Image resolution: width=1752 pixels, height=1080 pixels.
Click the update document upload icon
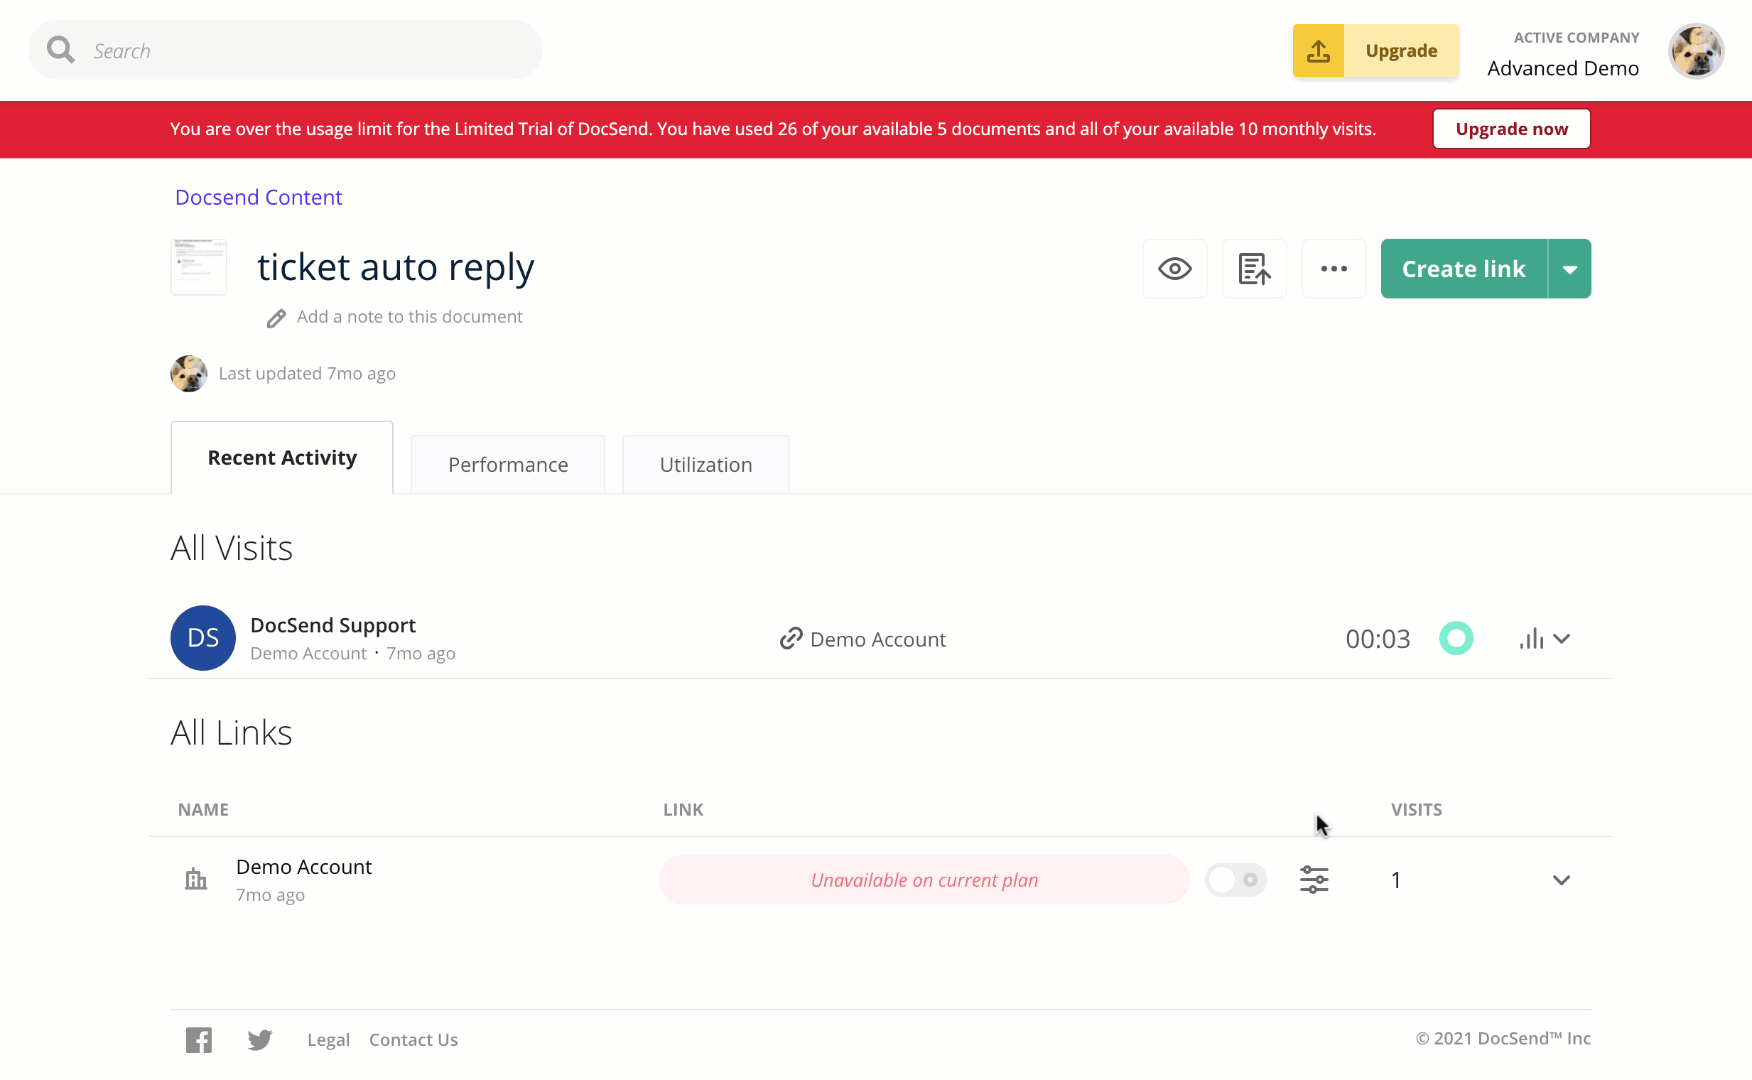click(x=1254, y=269)
